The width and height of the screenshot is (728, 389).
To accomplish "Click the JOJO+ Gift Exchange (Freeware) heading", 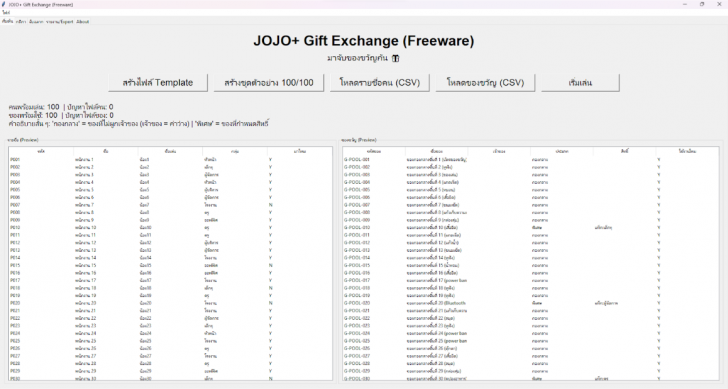I will tap(364, 41).
